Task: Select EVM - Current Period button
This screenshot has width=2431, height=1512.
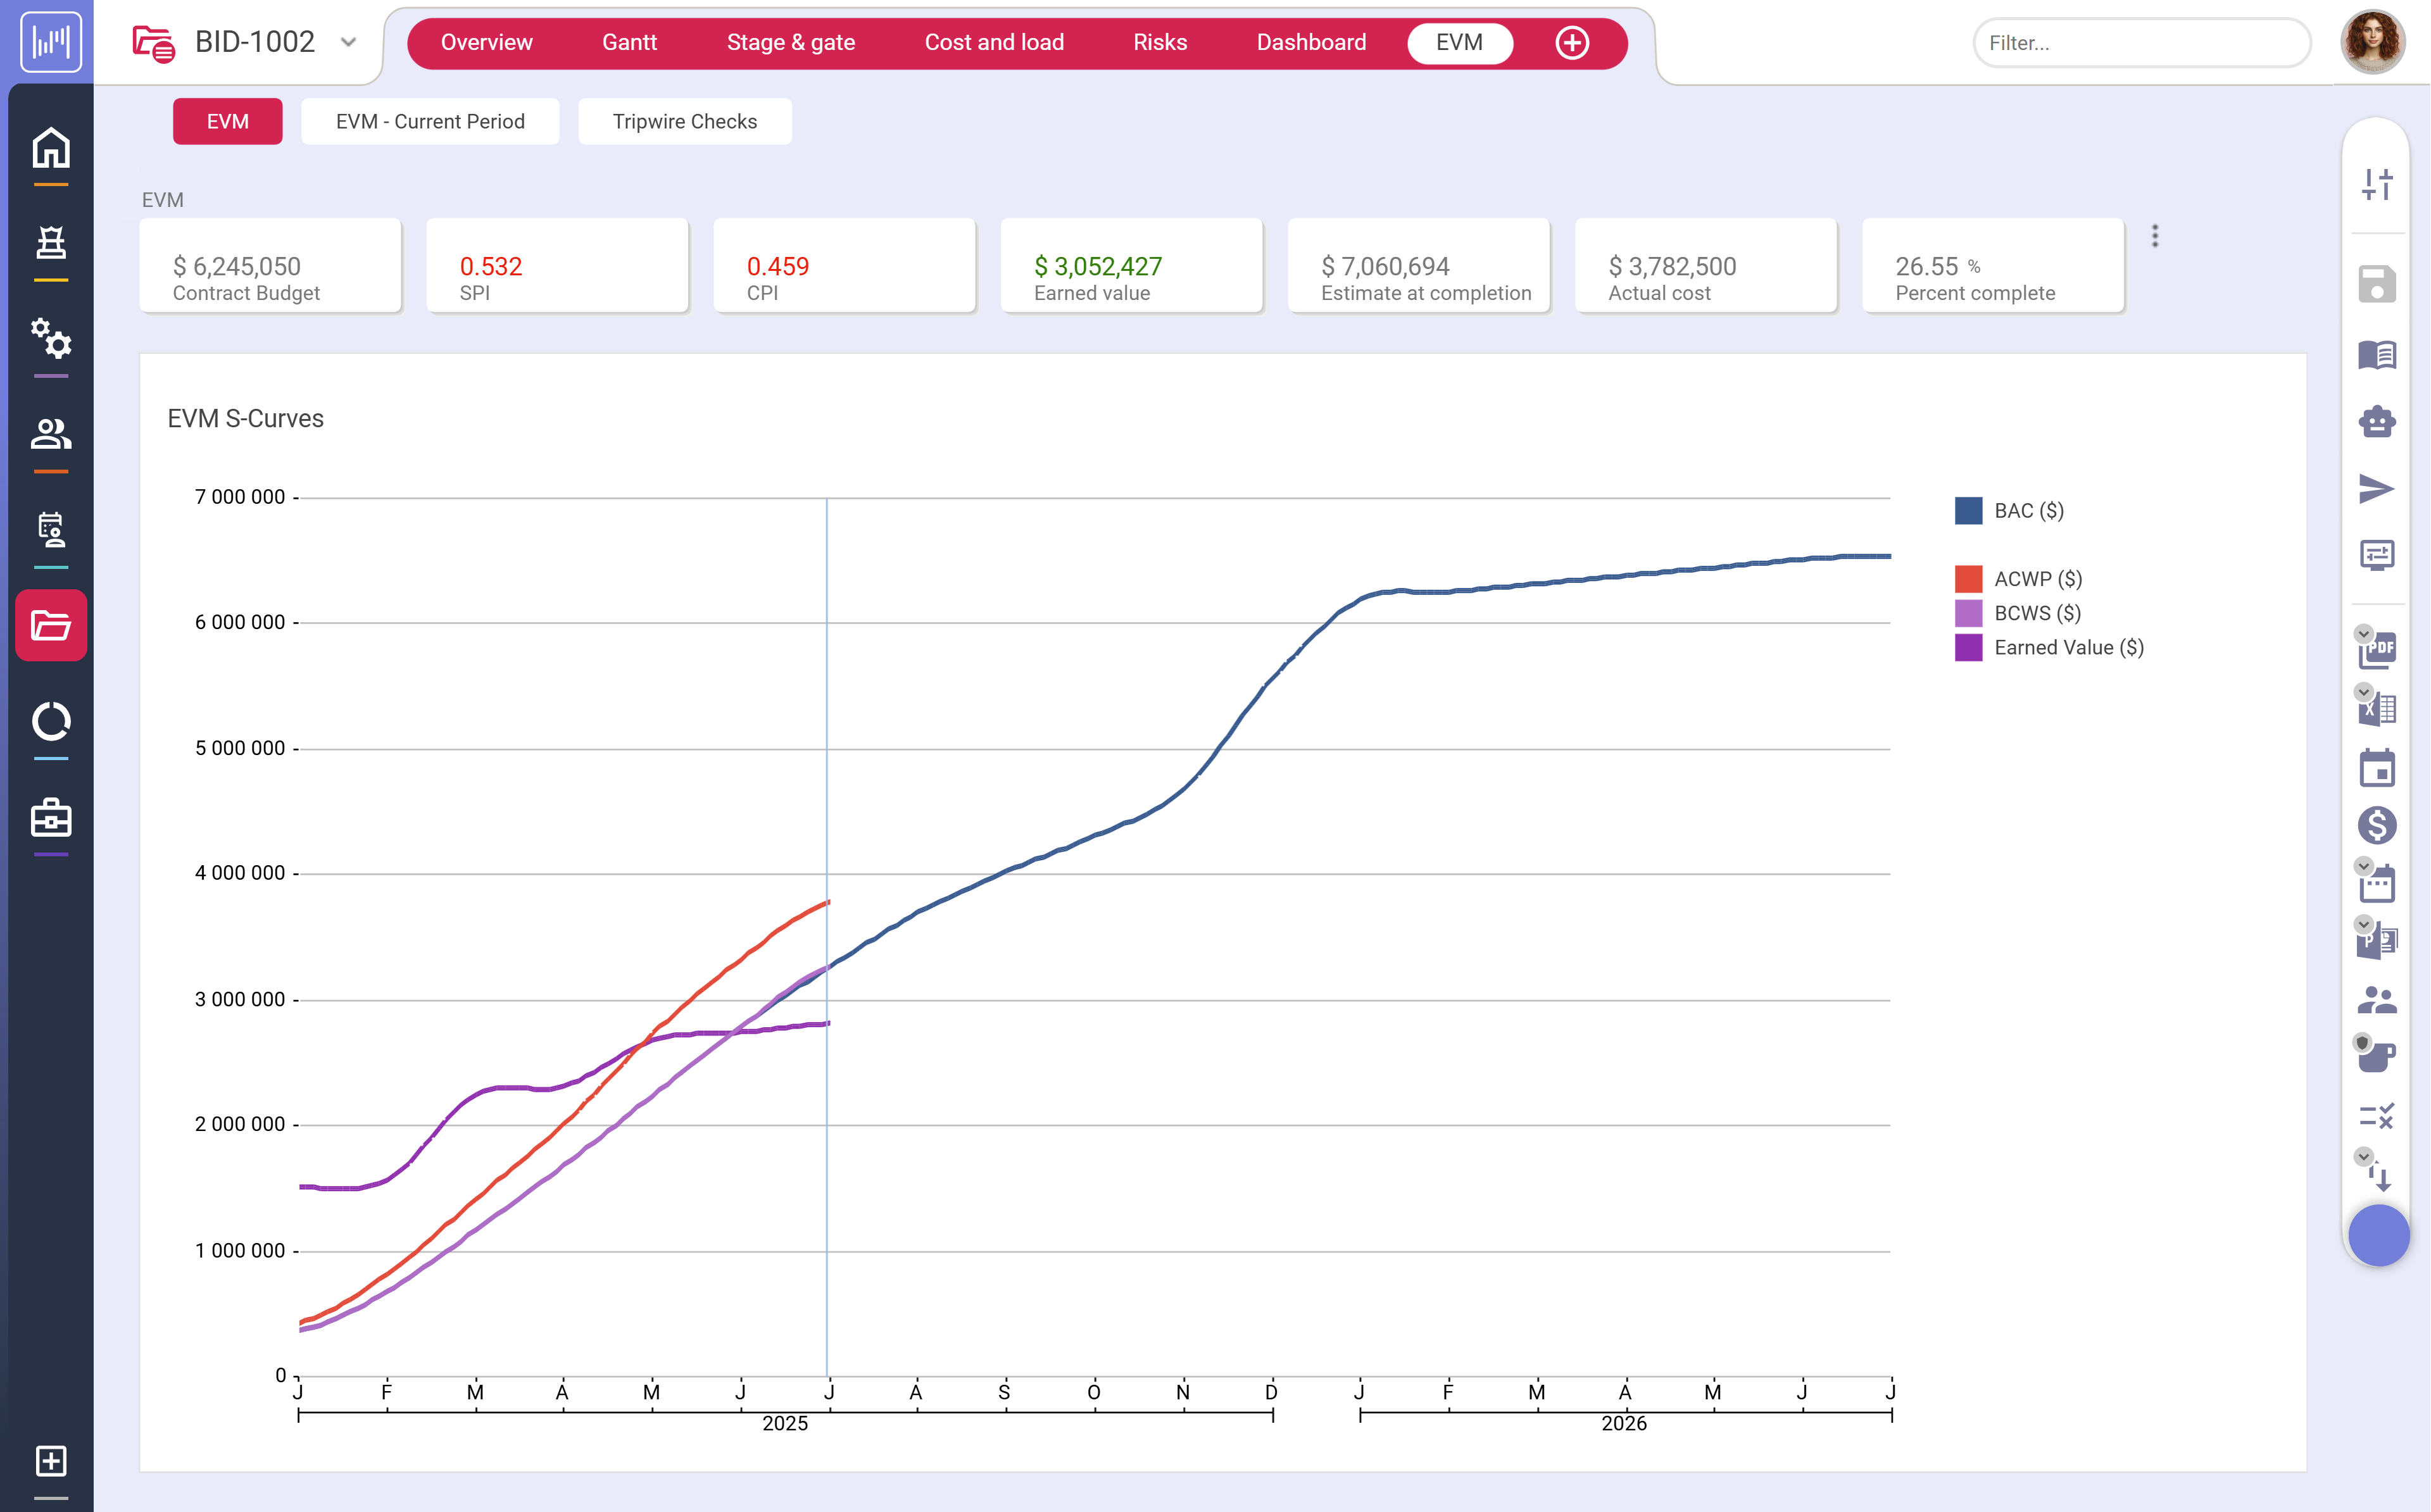Action: (x=430, y=121)
